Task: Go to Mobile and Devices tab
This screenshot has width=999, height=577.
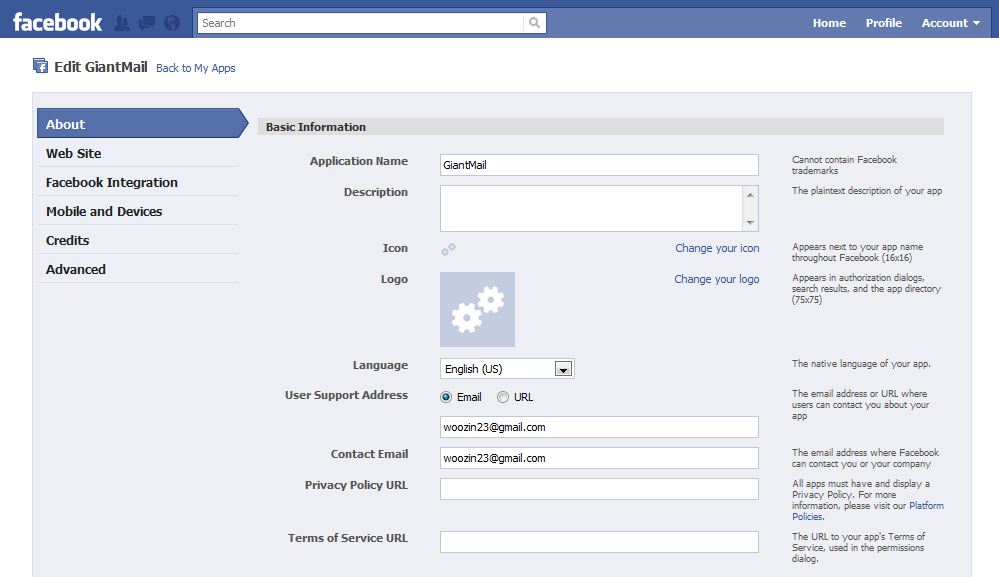Action: 138,211
